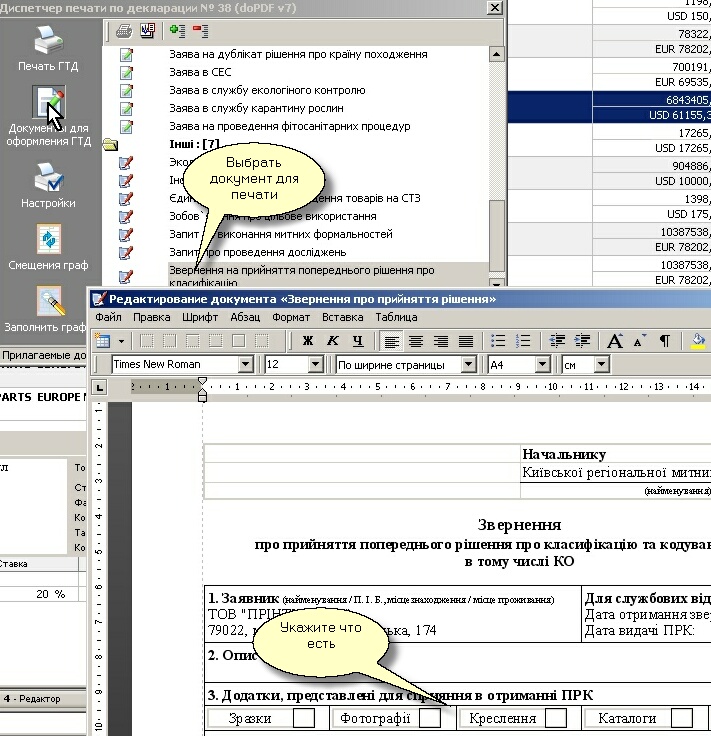Enable the Креслення checkbox

[x=556, y=717]
